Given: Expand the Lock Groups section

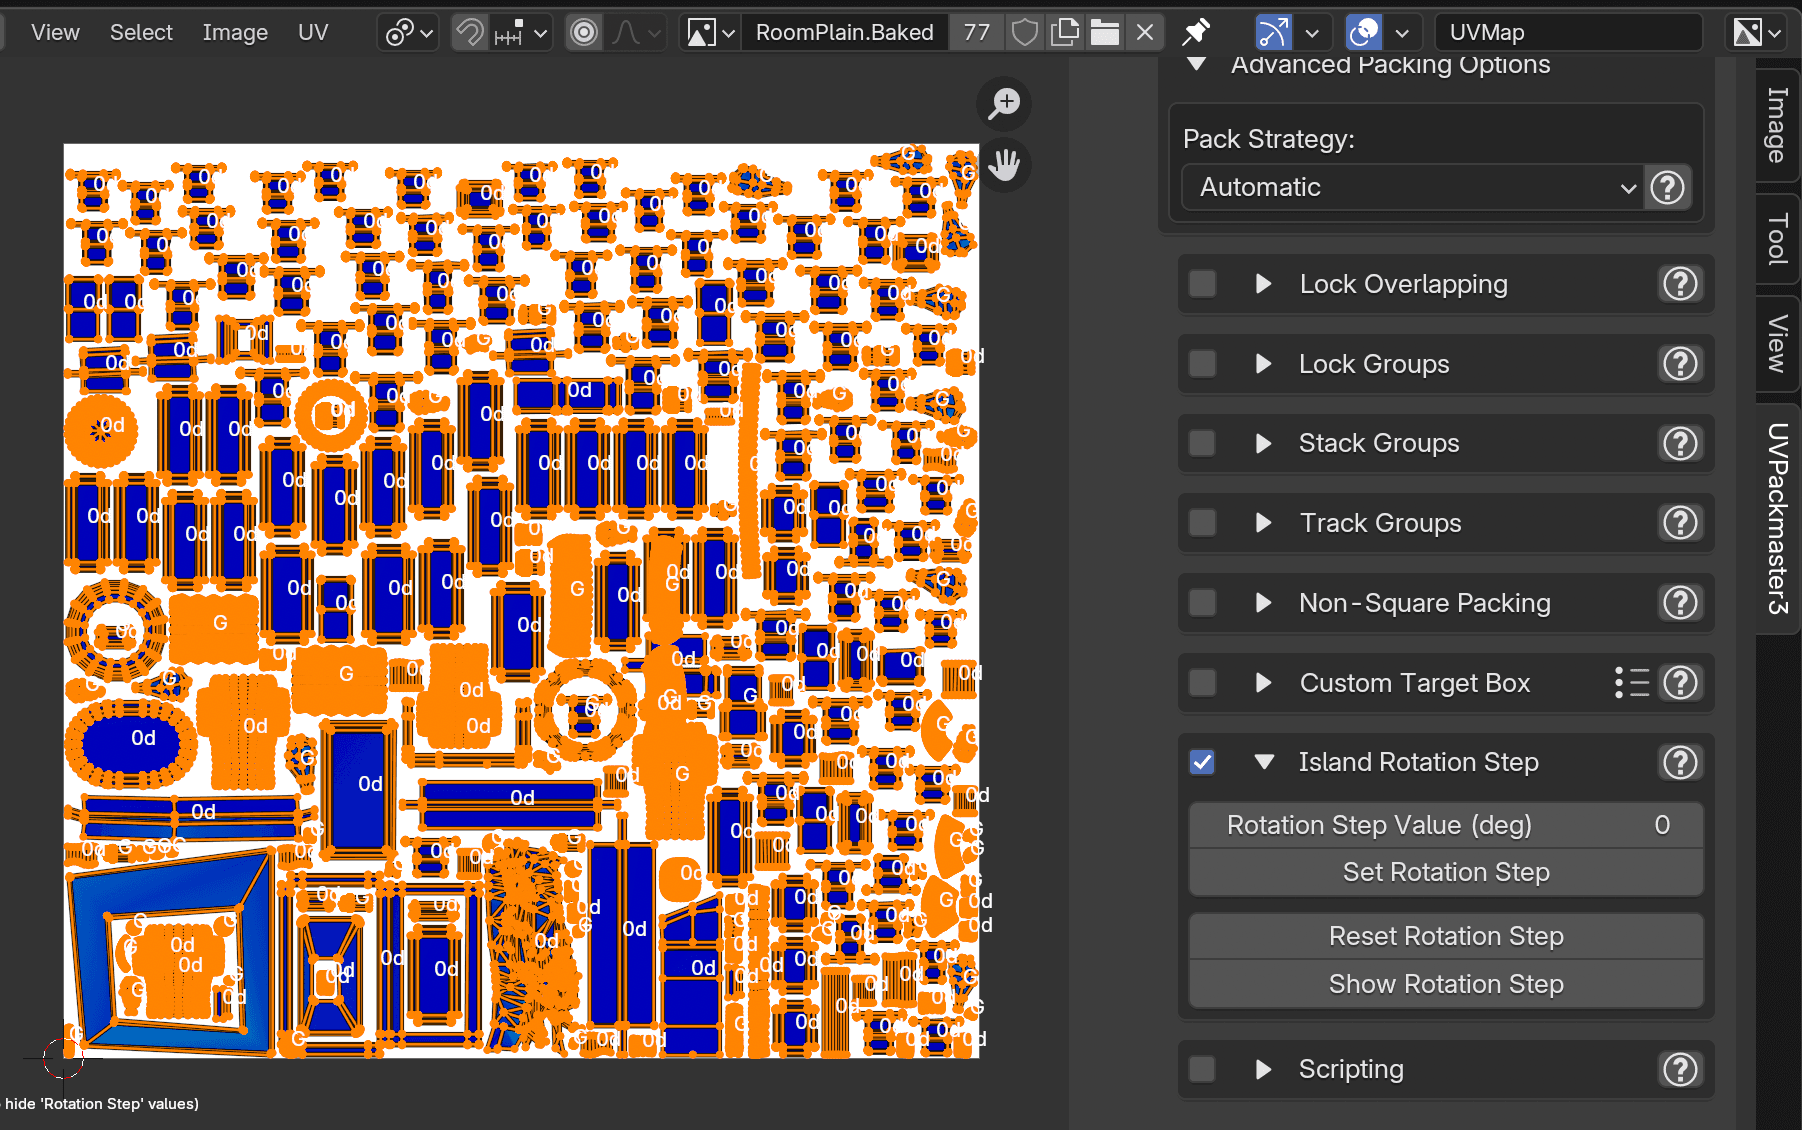Looking at the screenshot, I should point(1263,364).
